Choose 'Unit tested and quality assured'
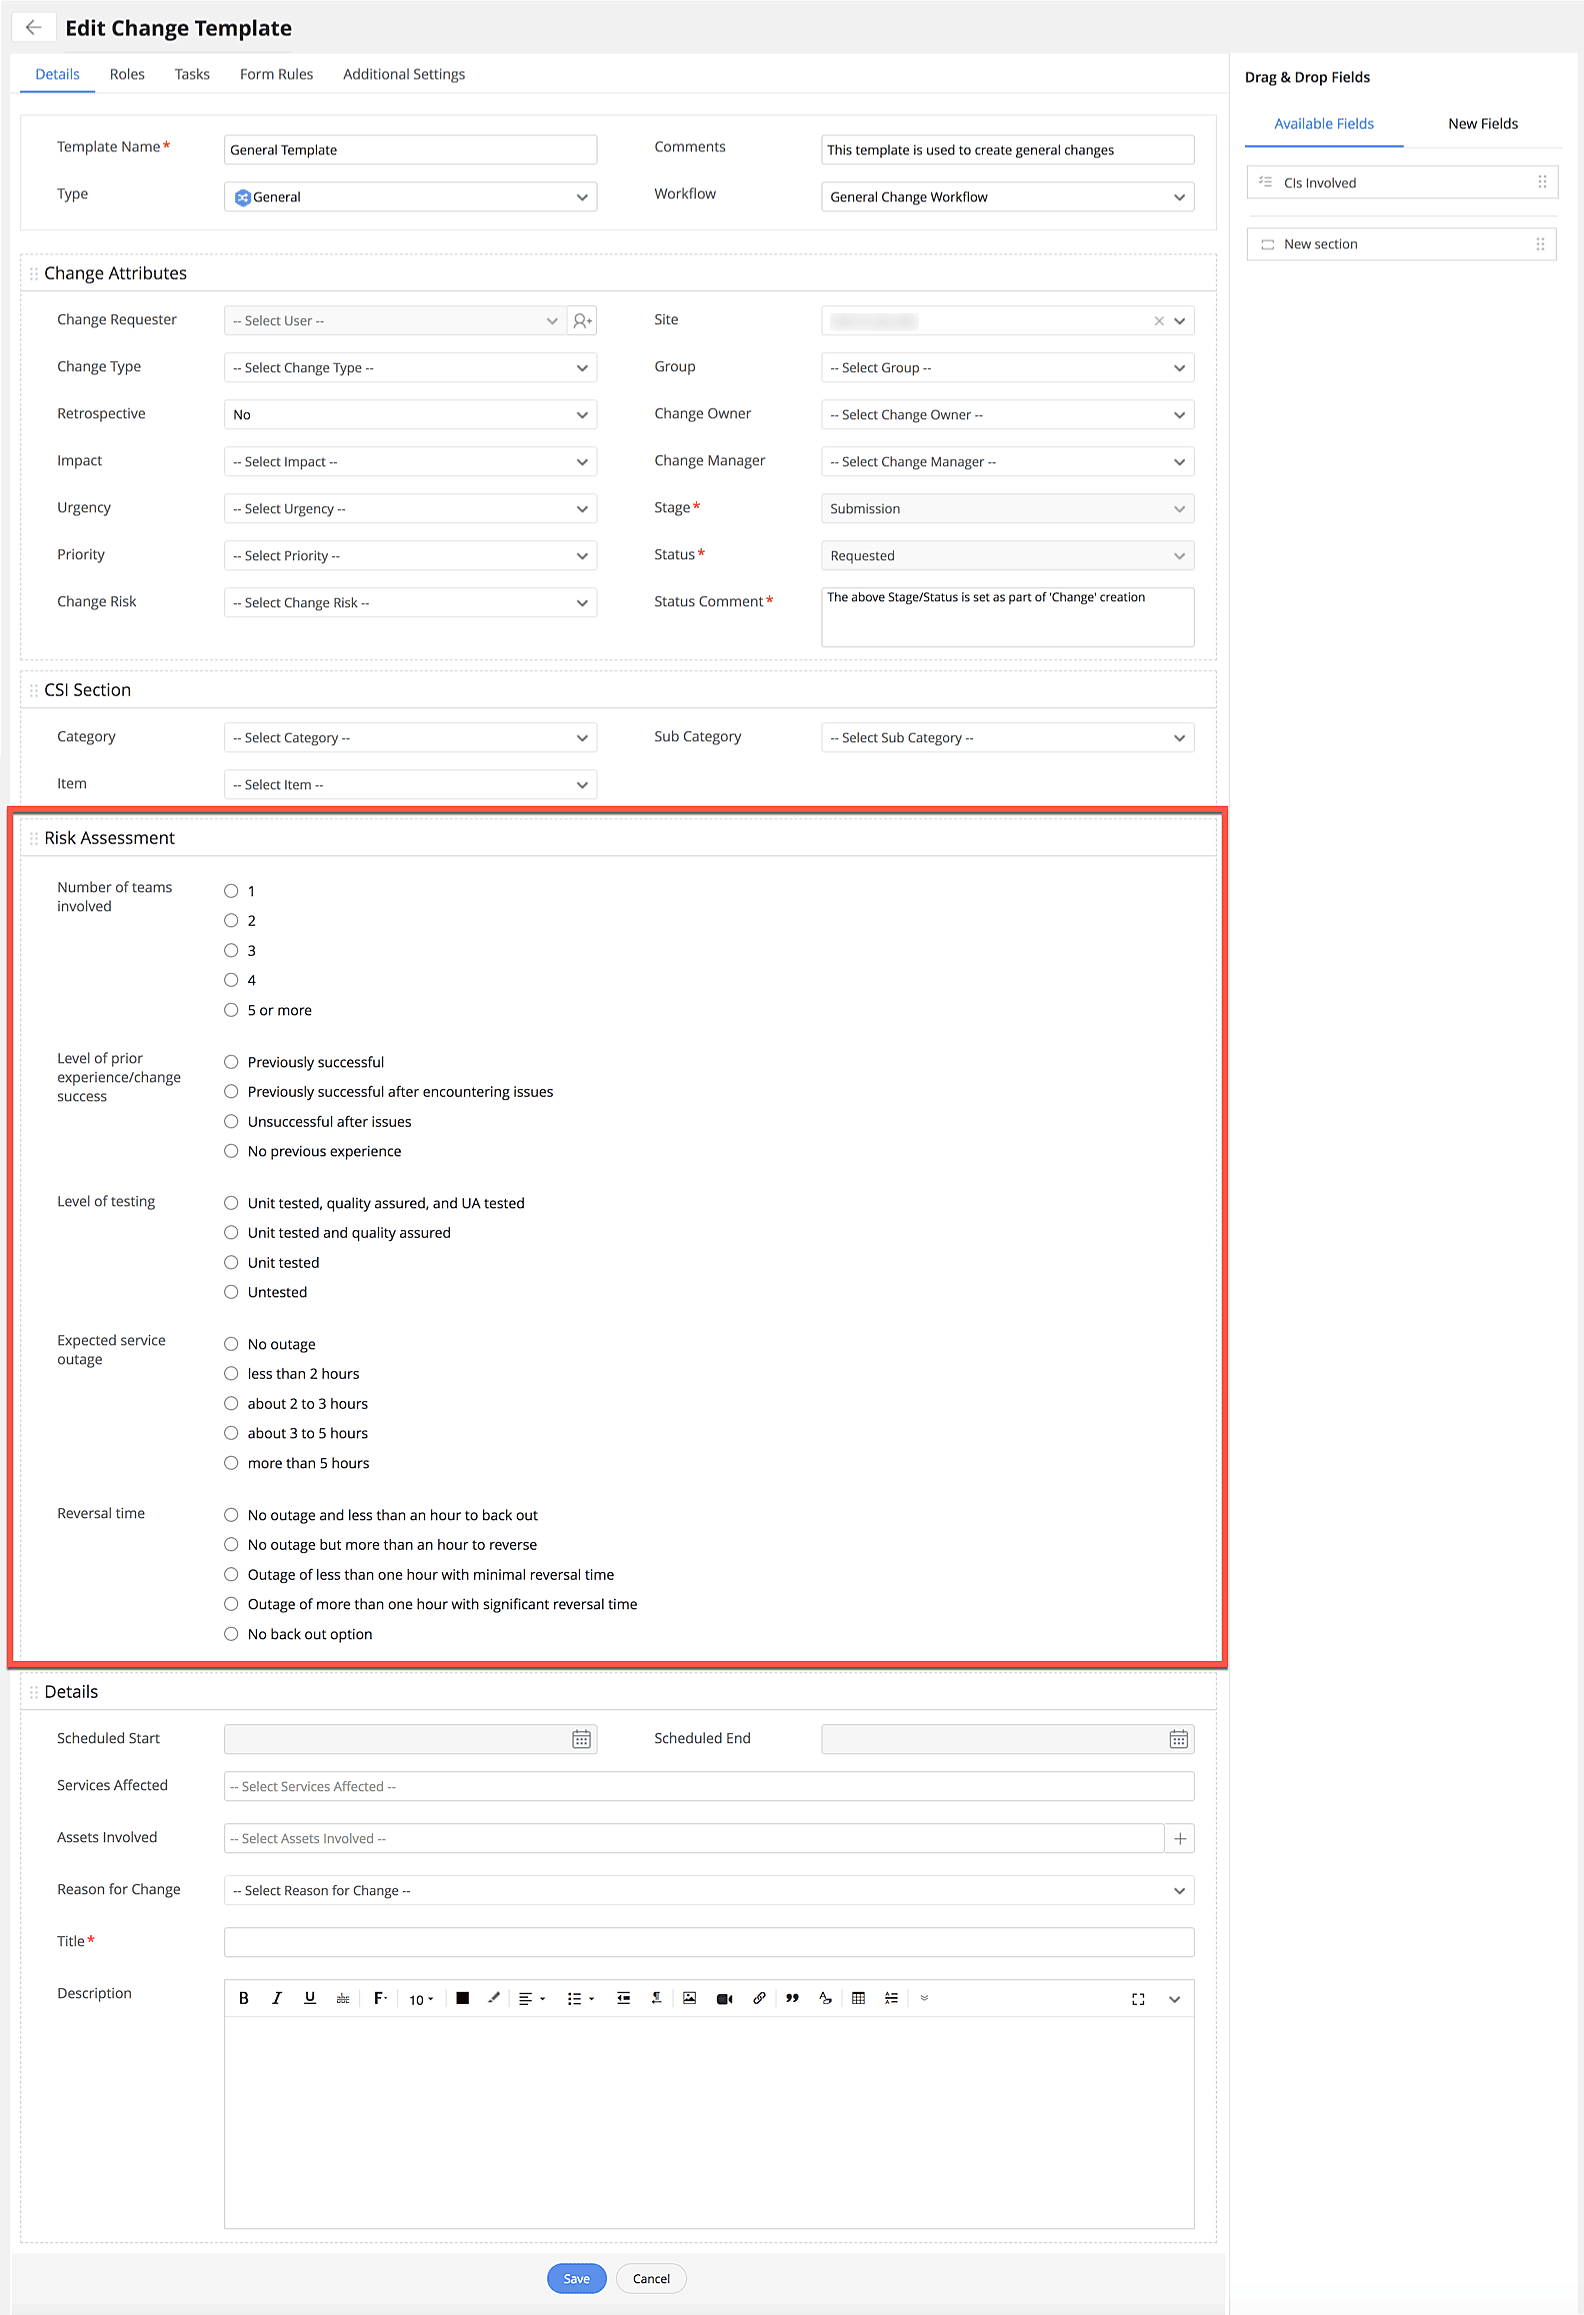This screenshot has width=1584, height=2315. (231, 1233)
